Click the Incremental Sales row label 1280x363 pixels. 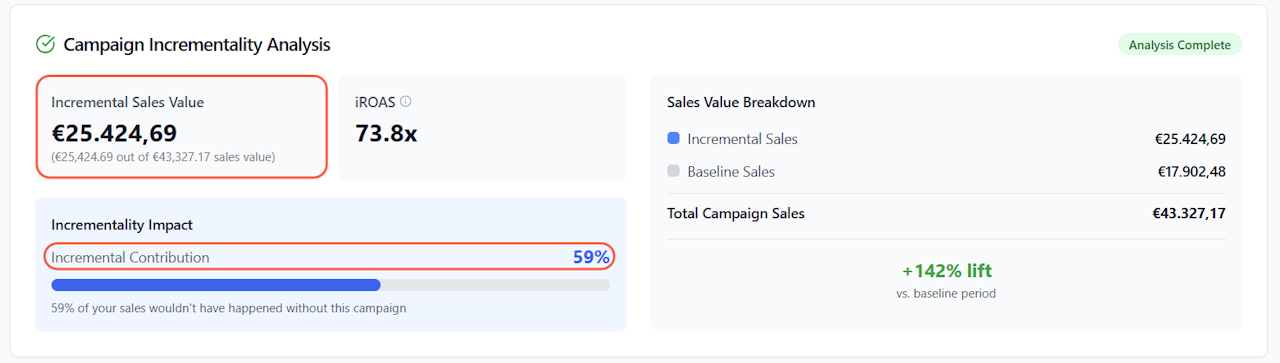pos(742,139)
